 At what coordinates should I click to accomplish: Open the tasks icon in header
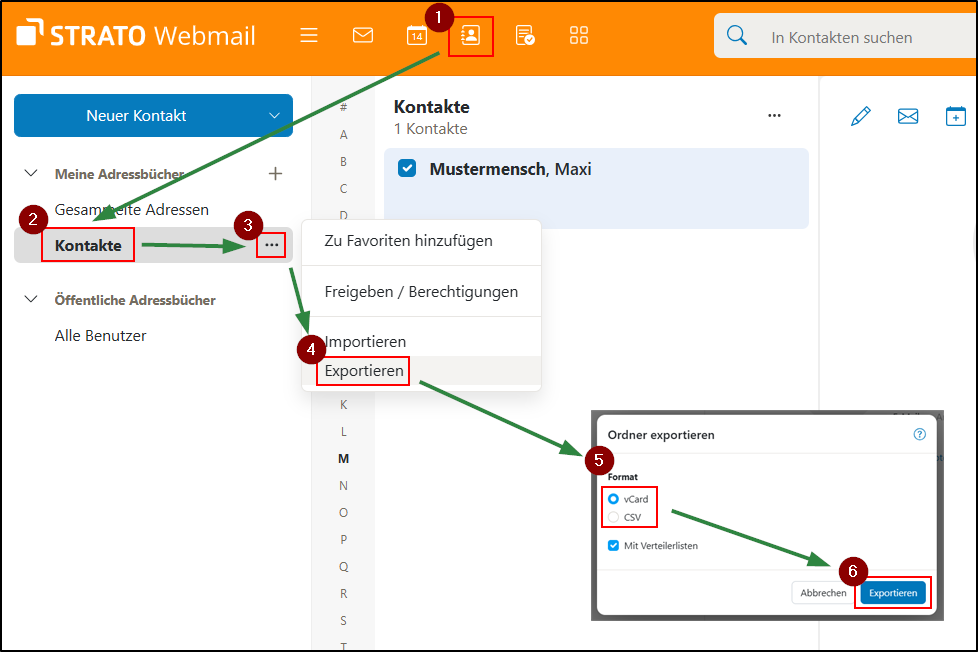(525, 36)
